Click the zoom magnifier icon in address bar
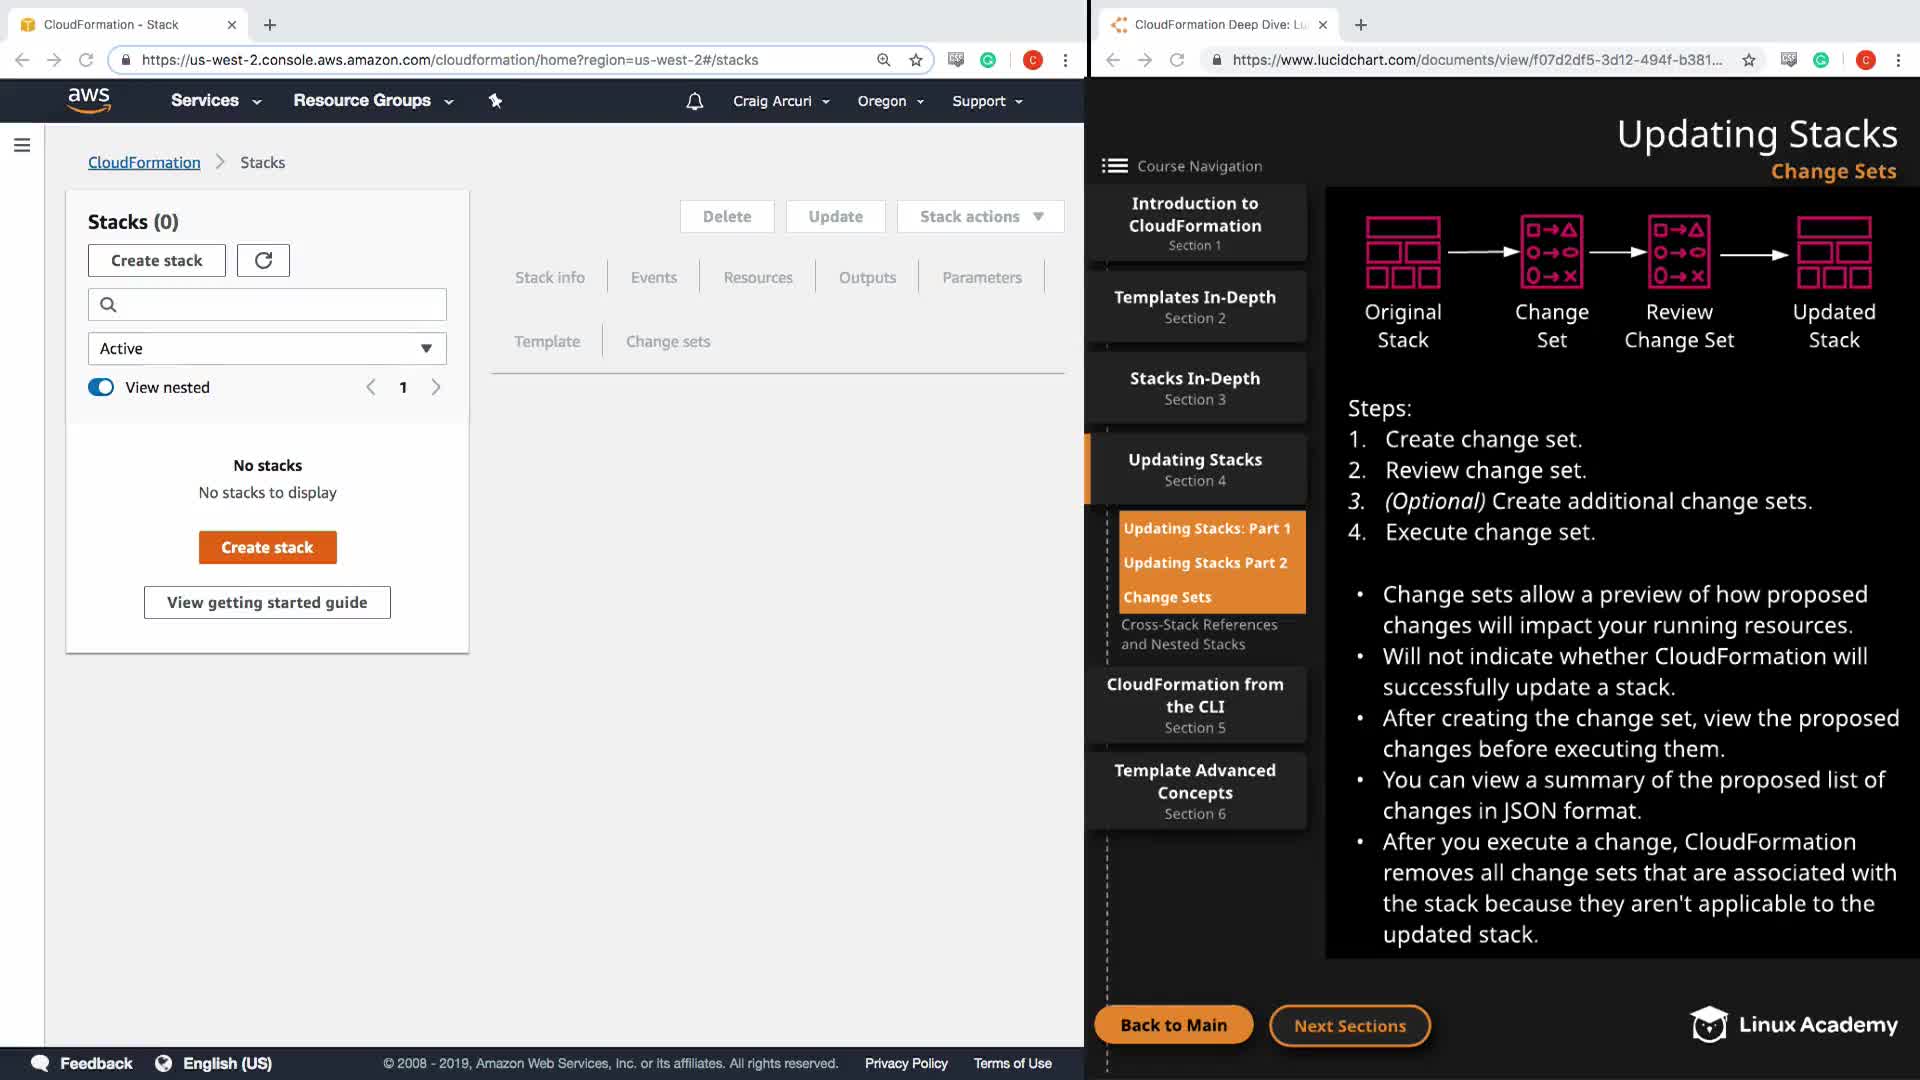 coord(883,60)
